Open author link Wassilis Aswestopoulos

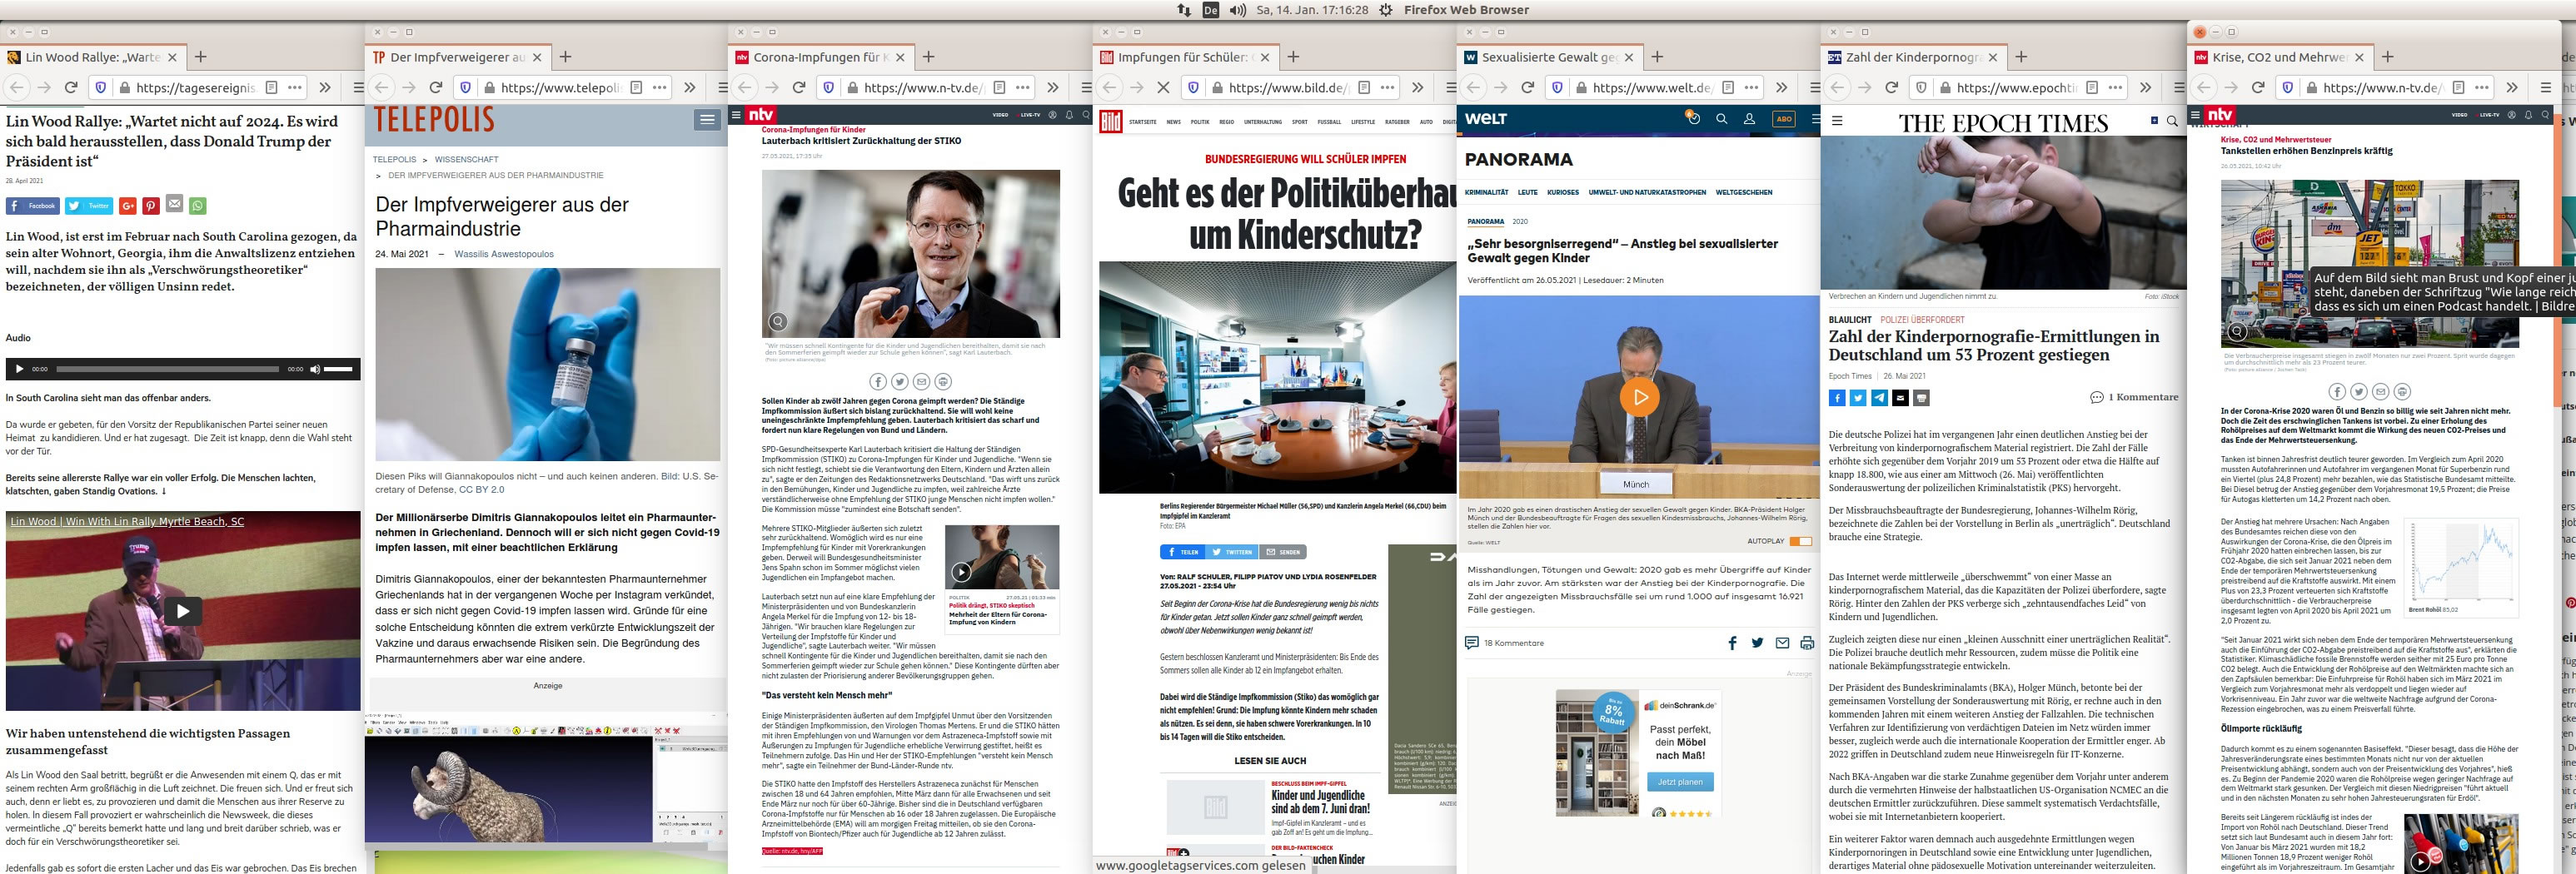(x=504, y=254)
